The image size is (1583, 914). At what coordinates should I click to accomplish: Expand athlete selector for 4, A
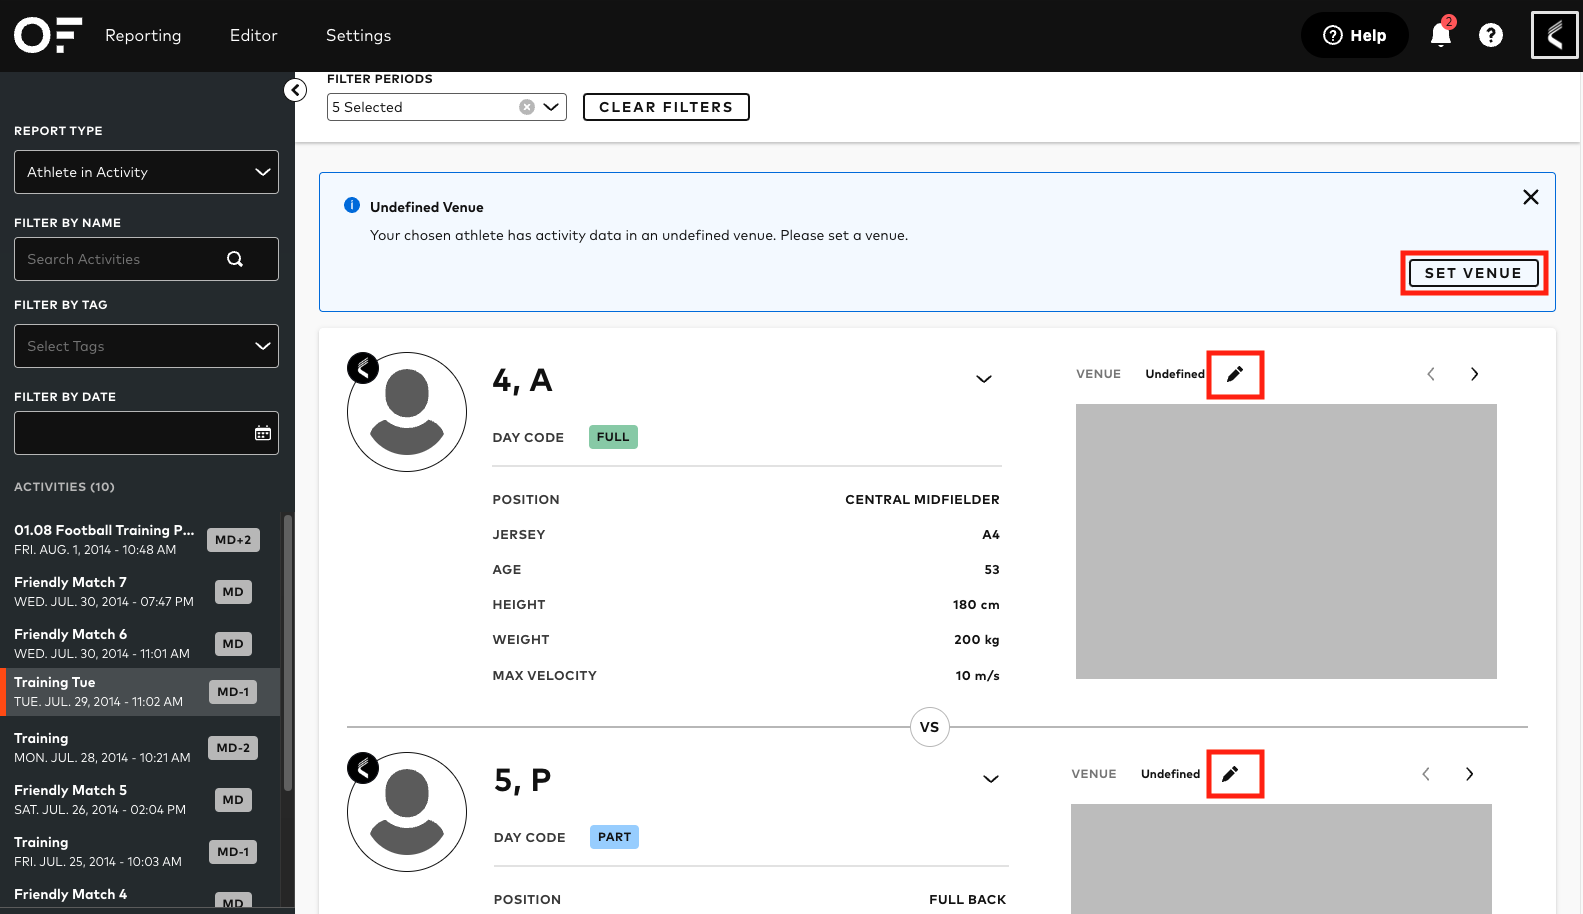pyautogui.click(x=984, y=379)
